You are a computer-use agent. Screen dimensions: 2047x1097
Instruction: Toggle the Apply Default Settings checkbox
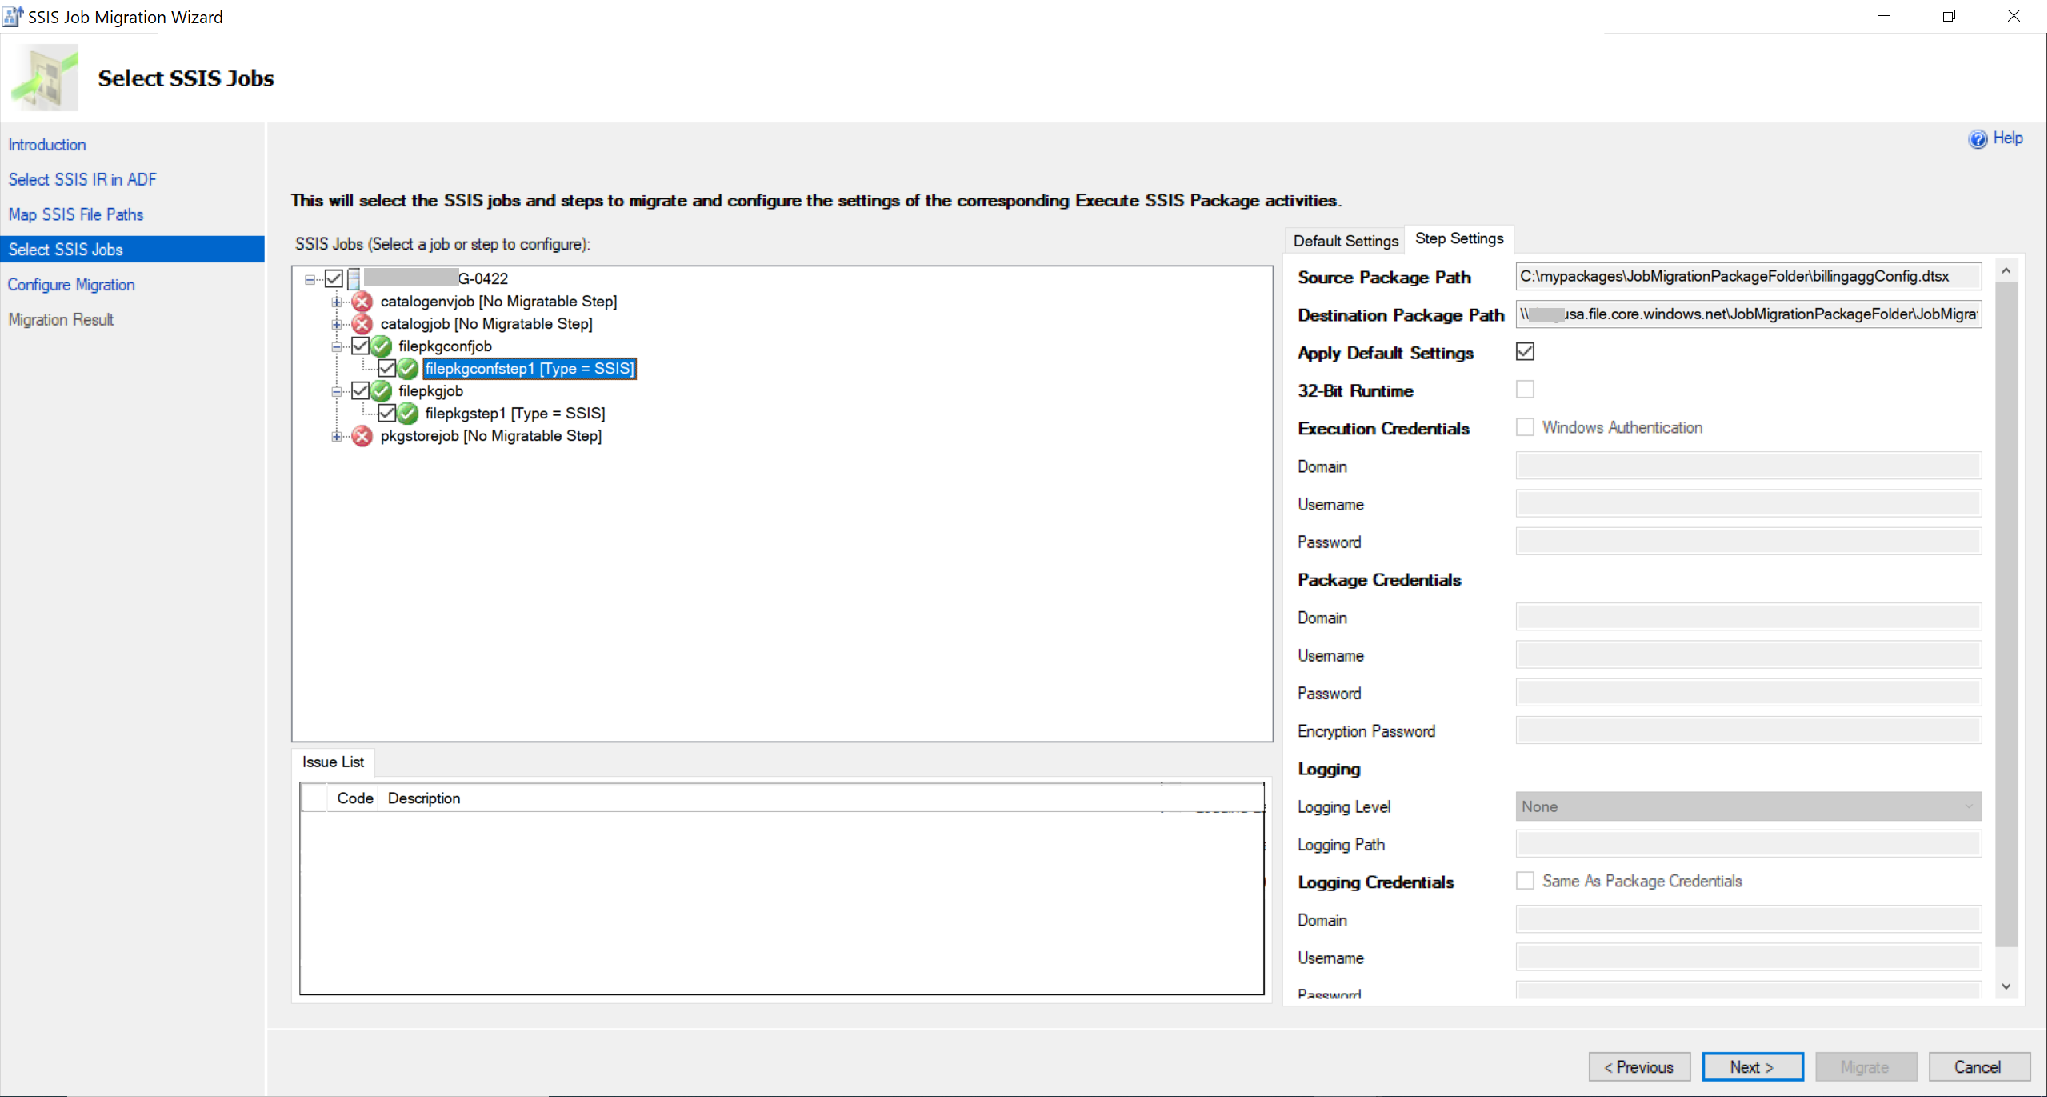point(1524,352)
